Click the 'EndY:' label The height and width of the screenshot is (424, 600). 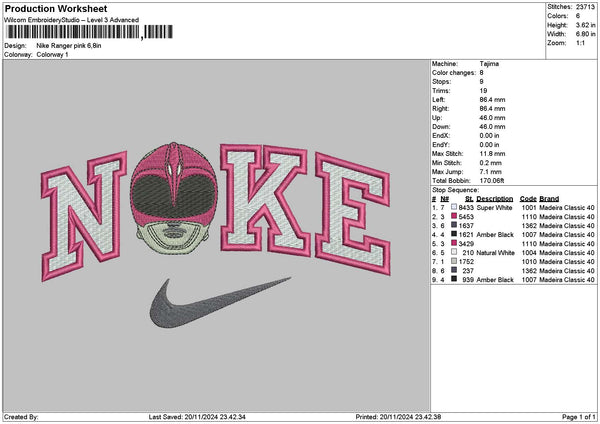coord(441,145)
